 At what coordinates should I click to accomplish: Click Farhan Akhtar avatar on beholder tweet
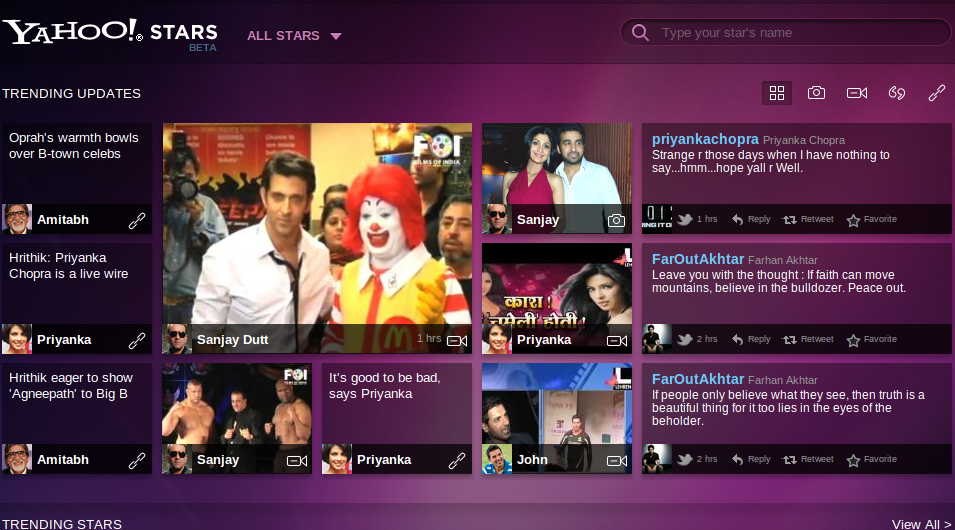tap(657, 459)
